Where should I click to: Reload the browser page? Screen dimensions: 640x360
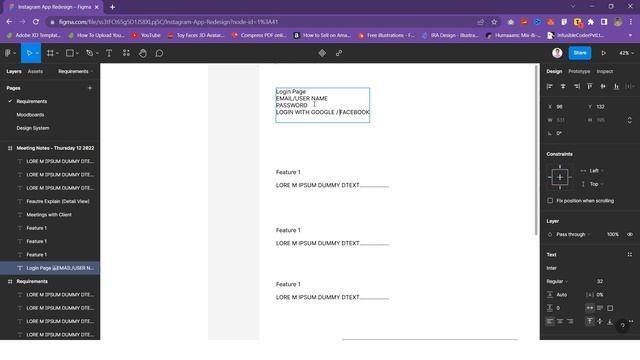[36, 22]
